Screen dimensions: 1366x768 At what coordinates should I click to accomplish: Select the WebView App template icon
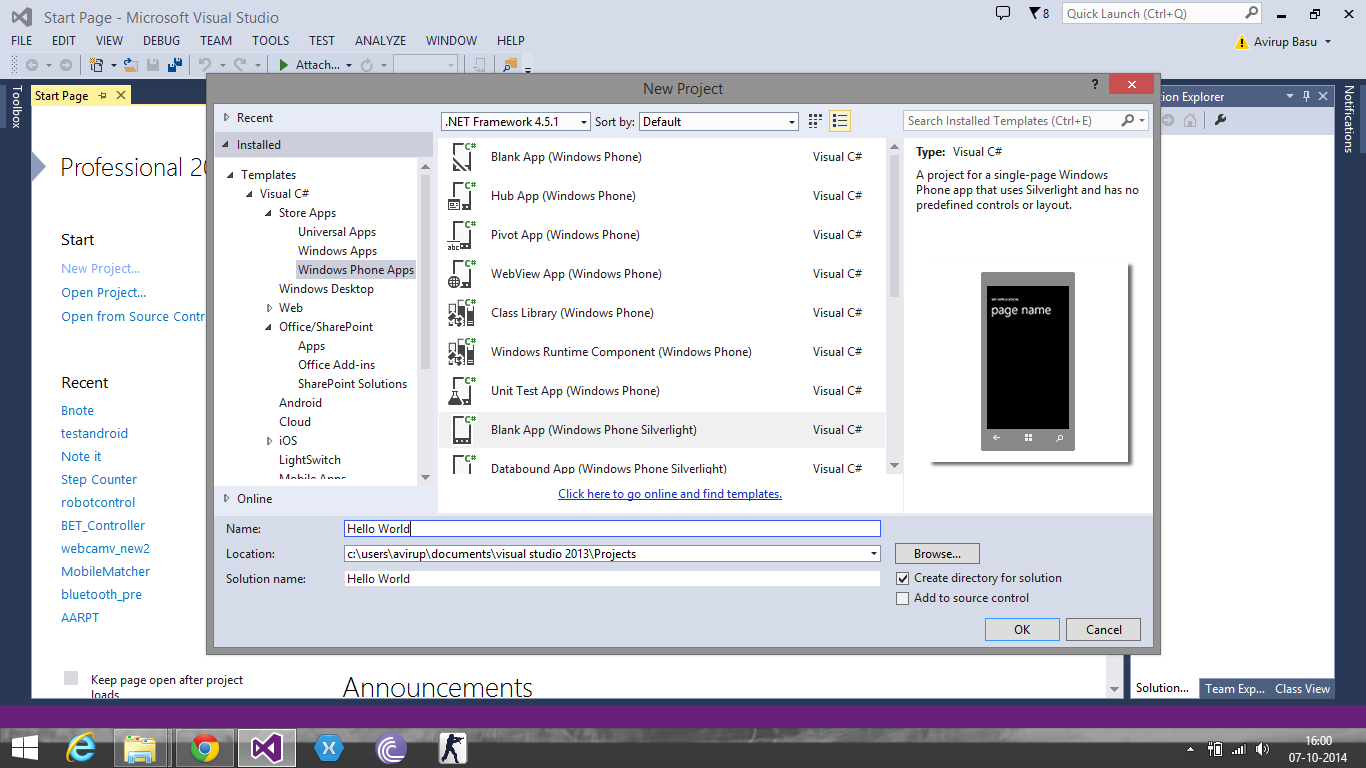pyautogui.click(x=462, y=274)
